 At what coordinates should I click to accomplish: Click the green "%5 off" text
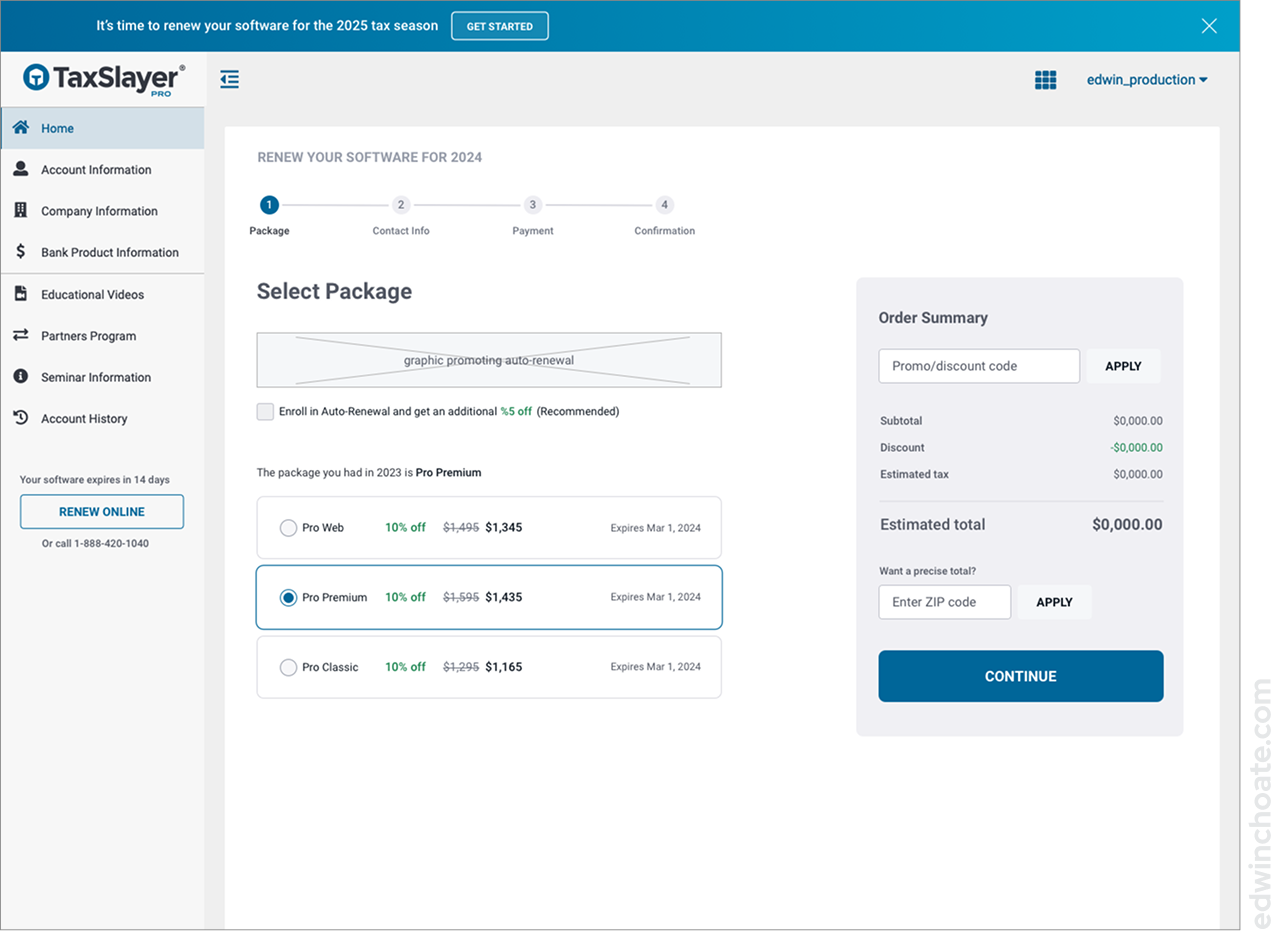pyautogui.click(x=516, y=411)
